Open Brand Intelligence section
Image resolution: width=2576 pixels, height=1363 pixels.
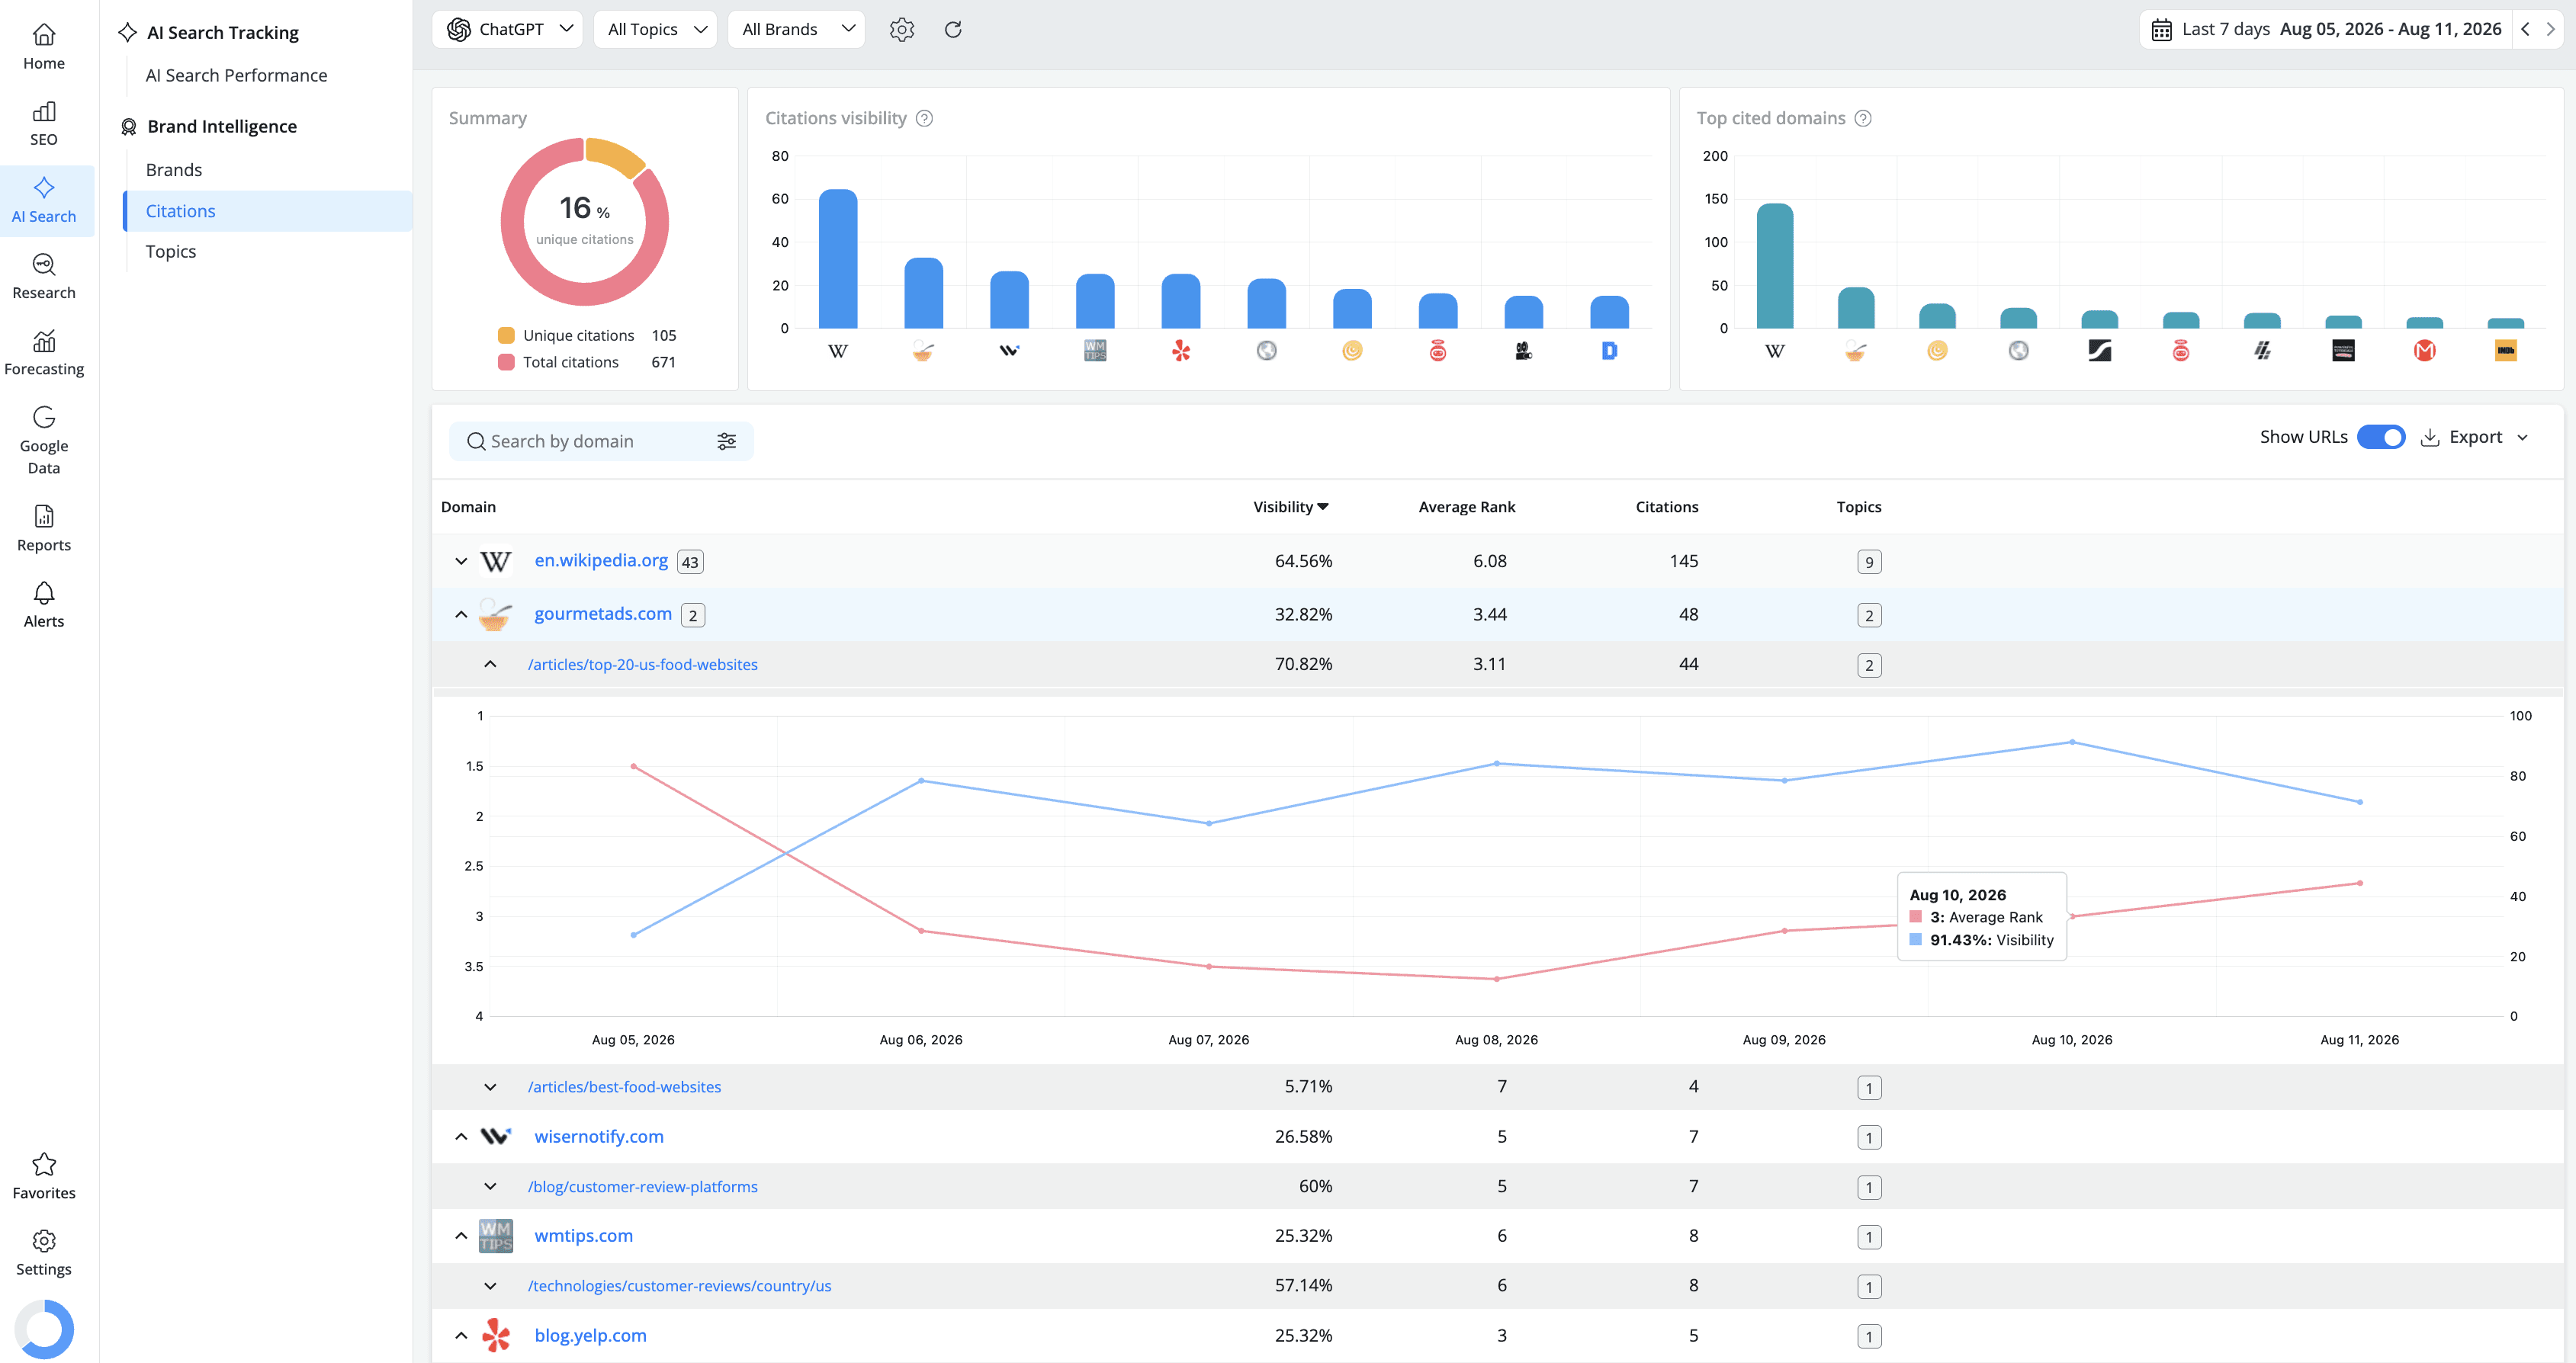[x=222, y=126]
